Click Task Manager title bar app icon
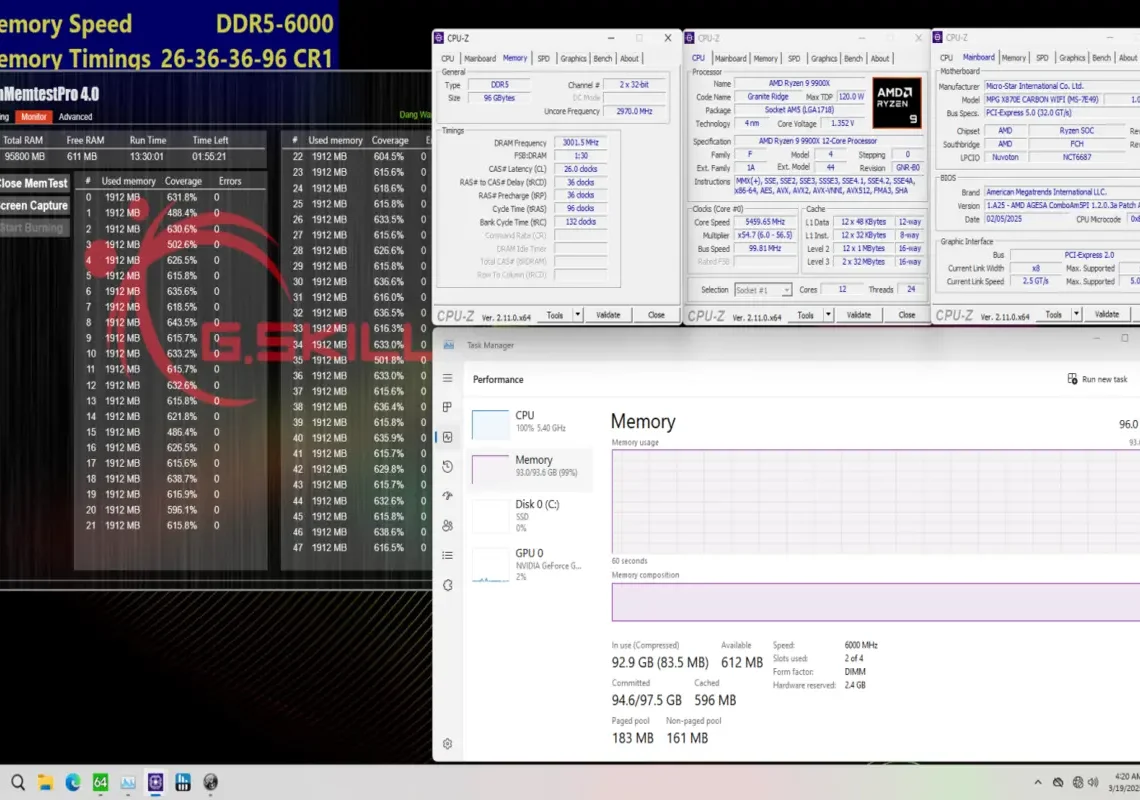 (x=449, y=345)
